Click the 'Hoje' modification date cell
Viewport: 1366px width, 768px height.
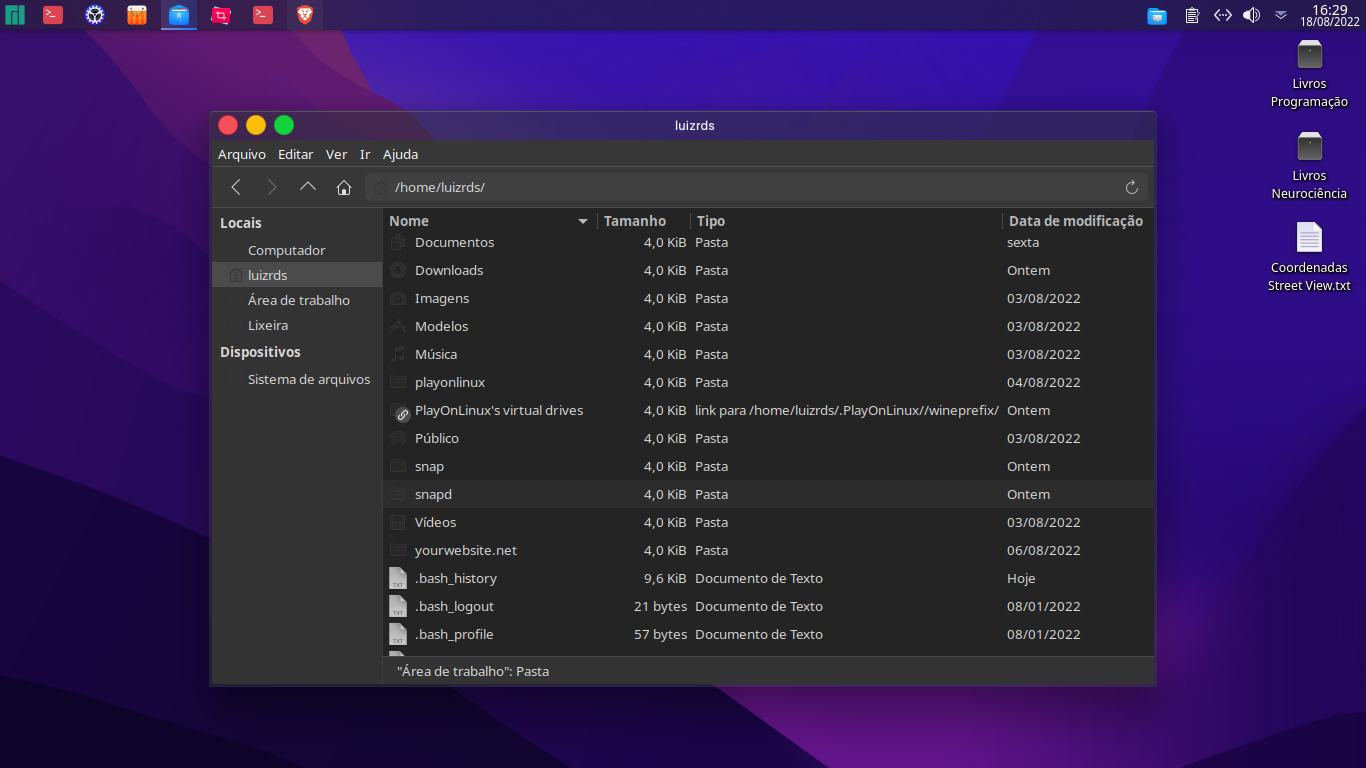[1021, 579]
